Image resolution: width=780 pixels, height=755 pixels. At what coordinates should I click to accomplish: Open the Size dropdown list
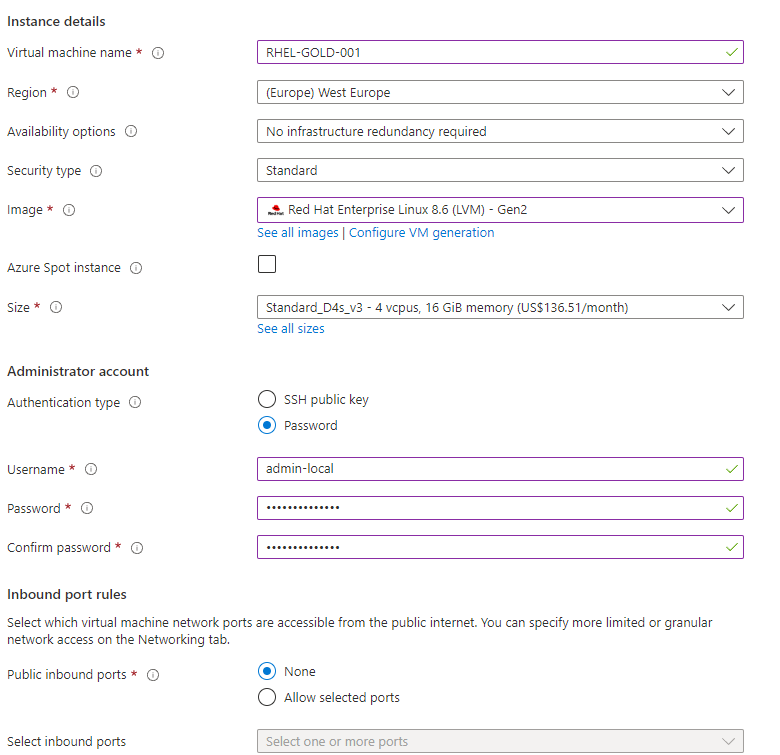(500, 307)
